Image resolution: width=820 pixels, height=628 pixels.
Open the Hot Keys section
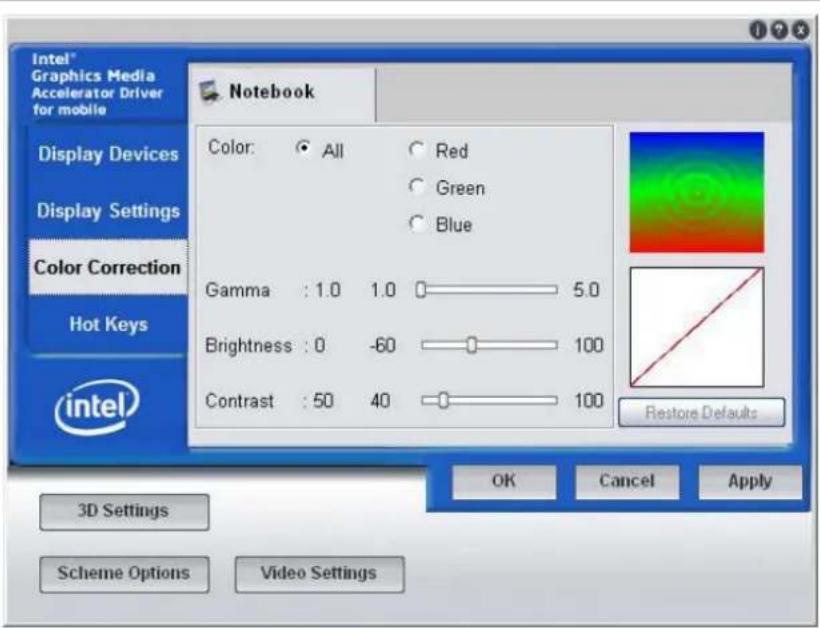click(x=108, y=324)
